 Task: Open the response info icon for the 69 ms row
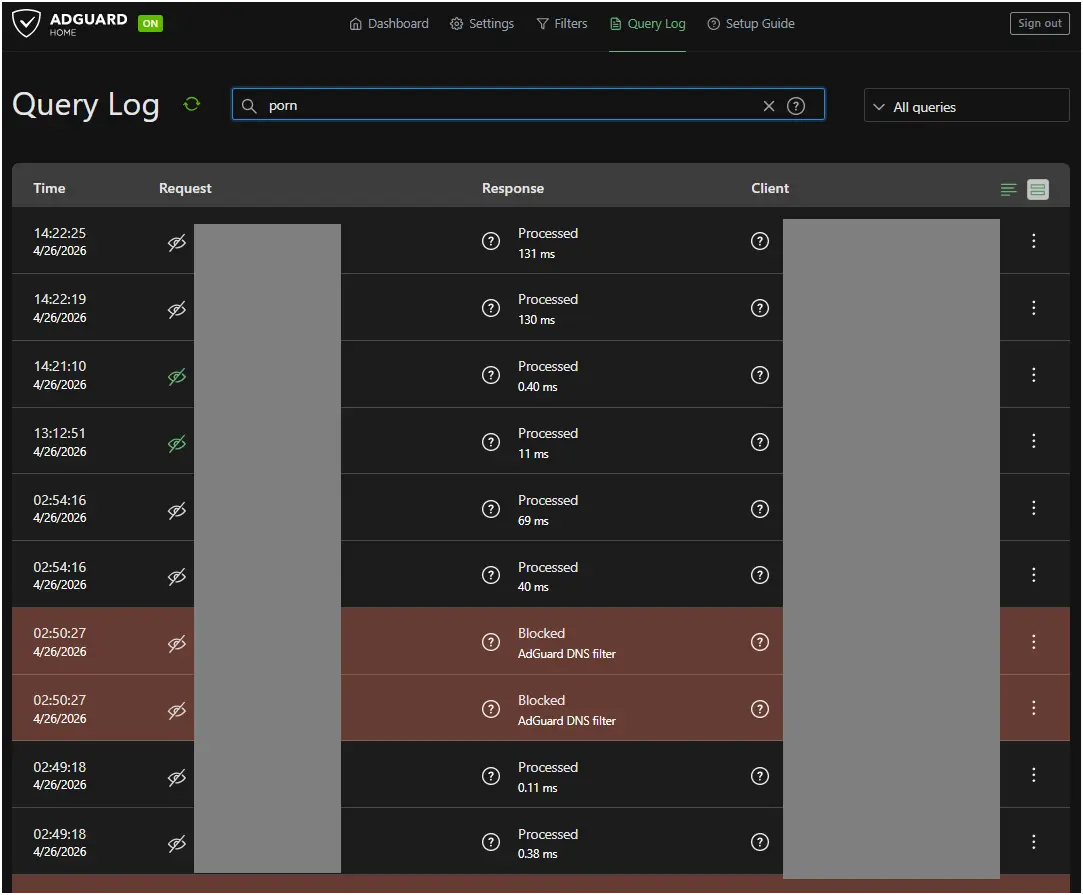coord(490,509)
